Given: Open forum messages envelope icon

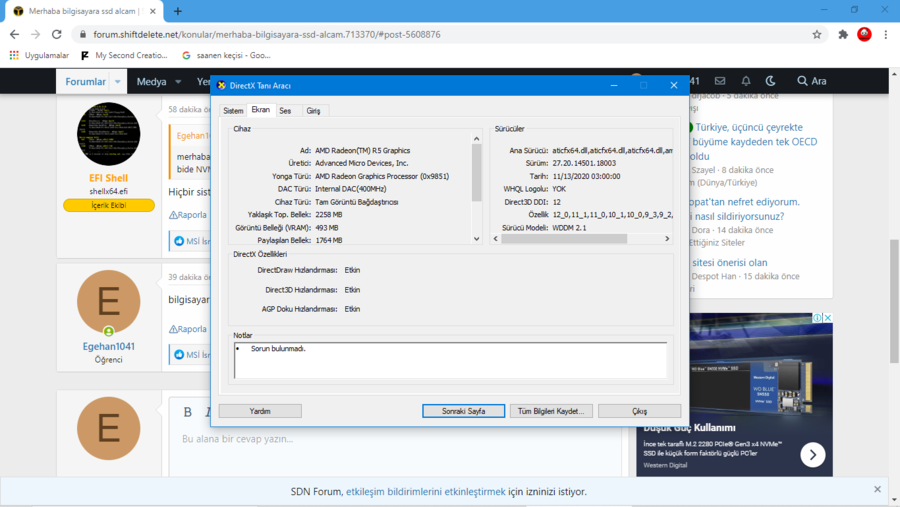Looking at the screenshot, I should [x=720, y=81].
